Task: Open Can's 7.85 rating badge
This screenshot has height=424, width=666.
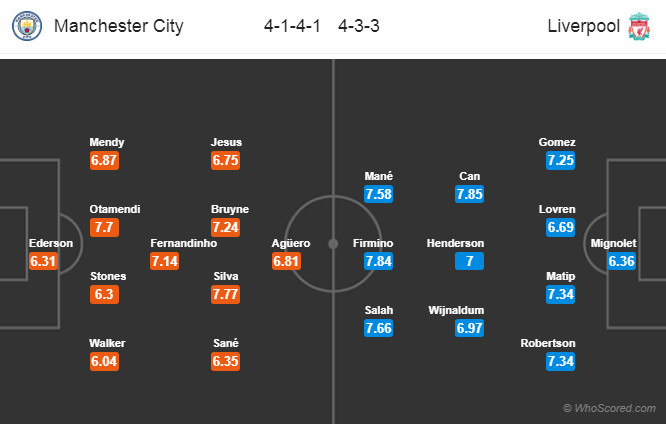Action: click(x=470, y=194)
